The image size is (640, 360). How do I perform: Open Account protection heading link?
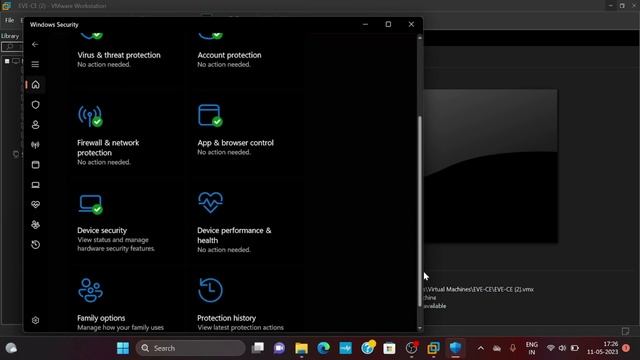click(x=229, y=55)
